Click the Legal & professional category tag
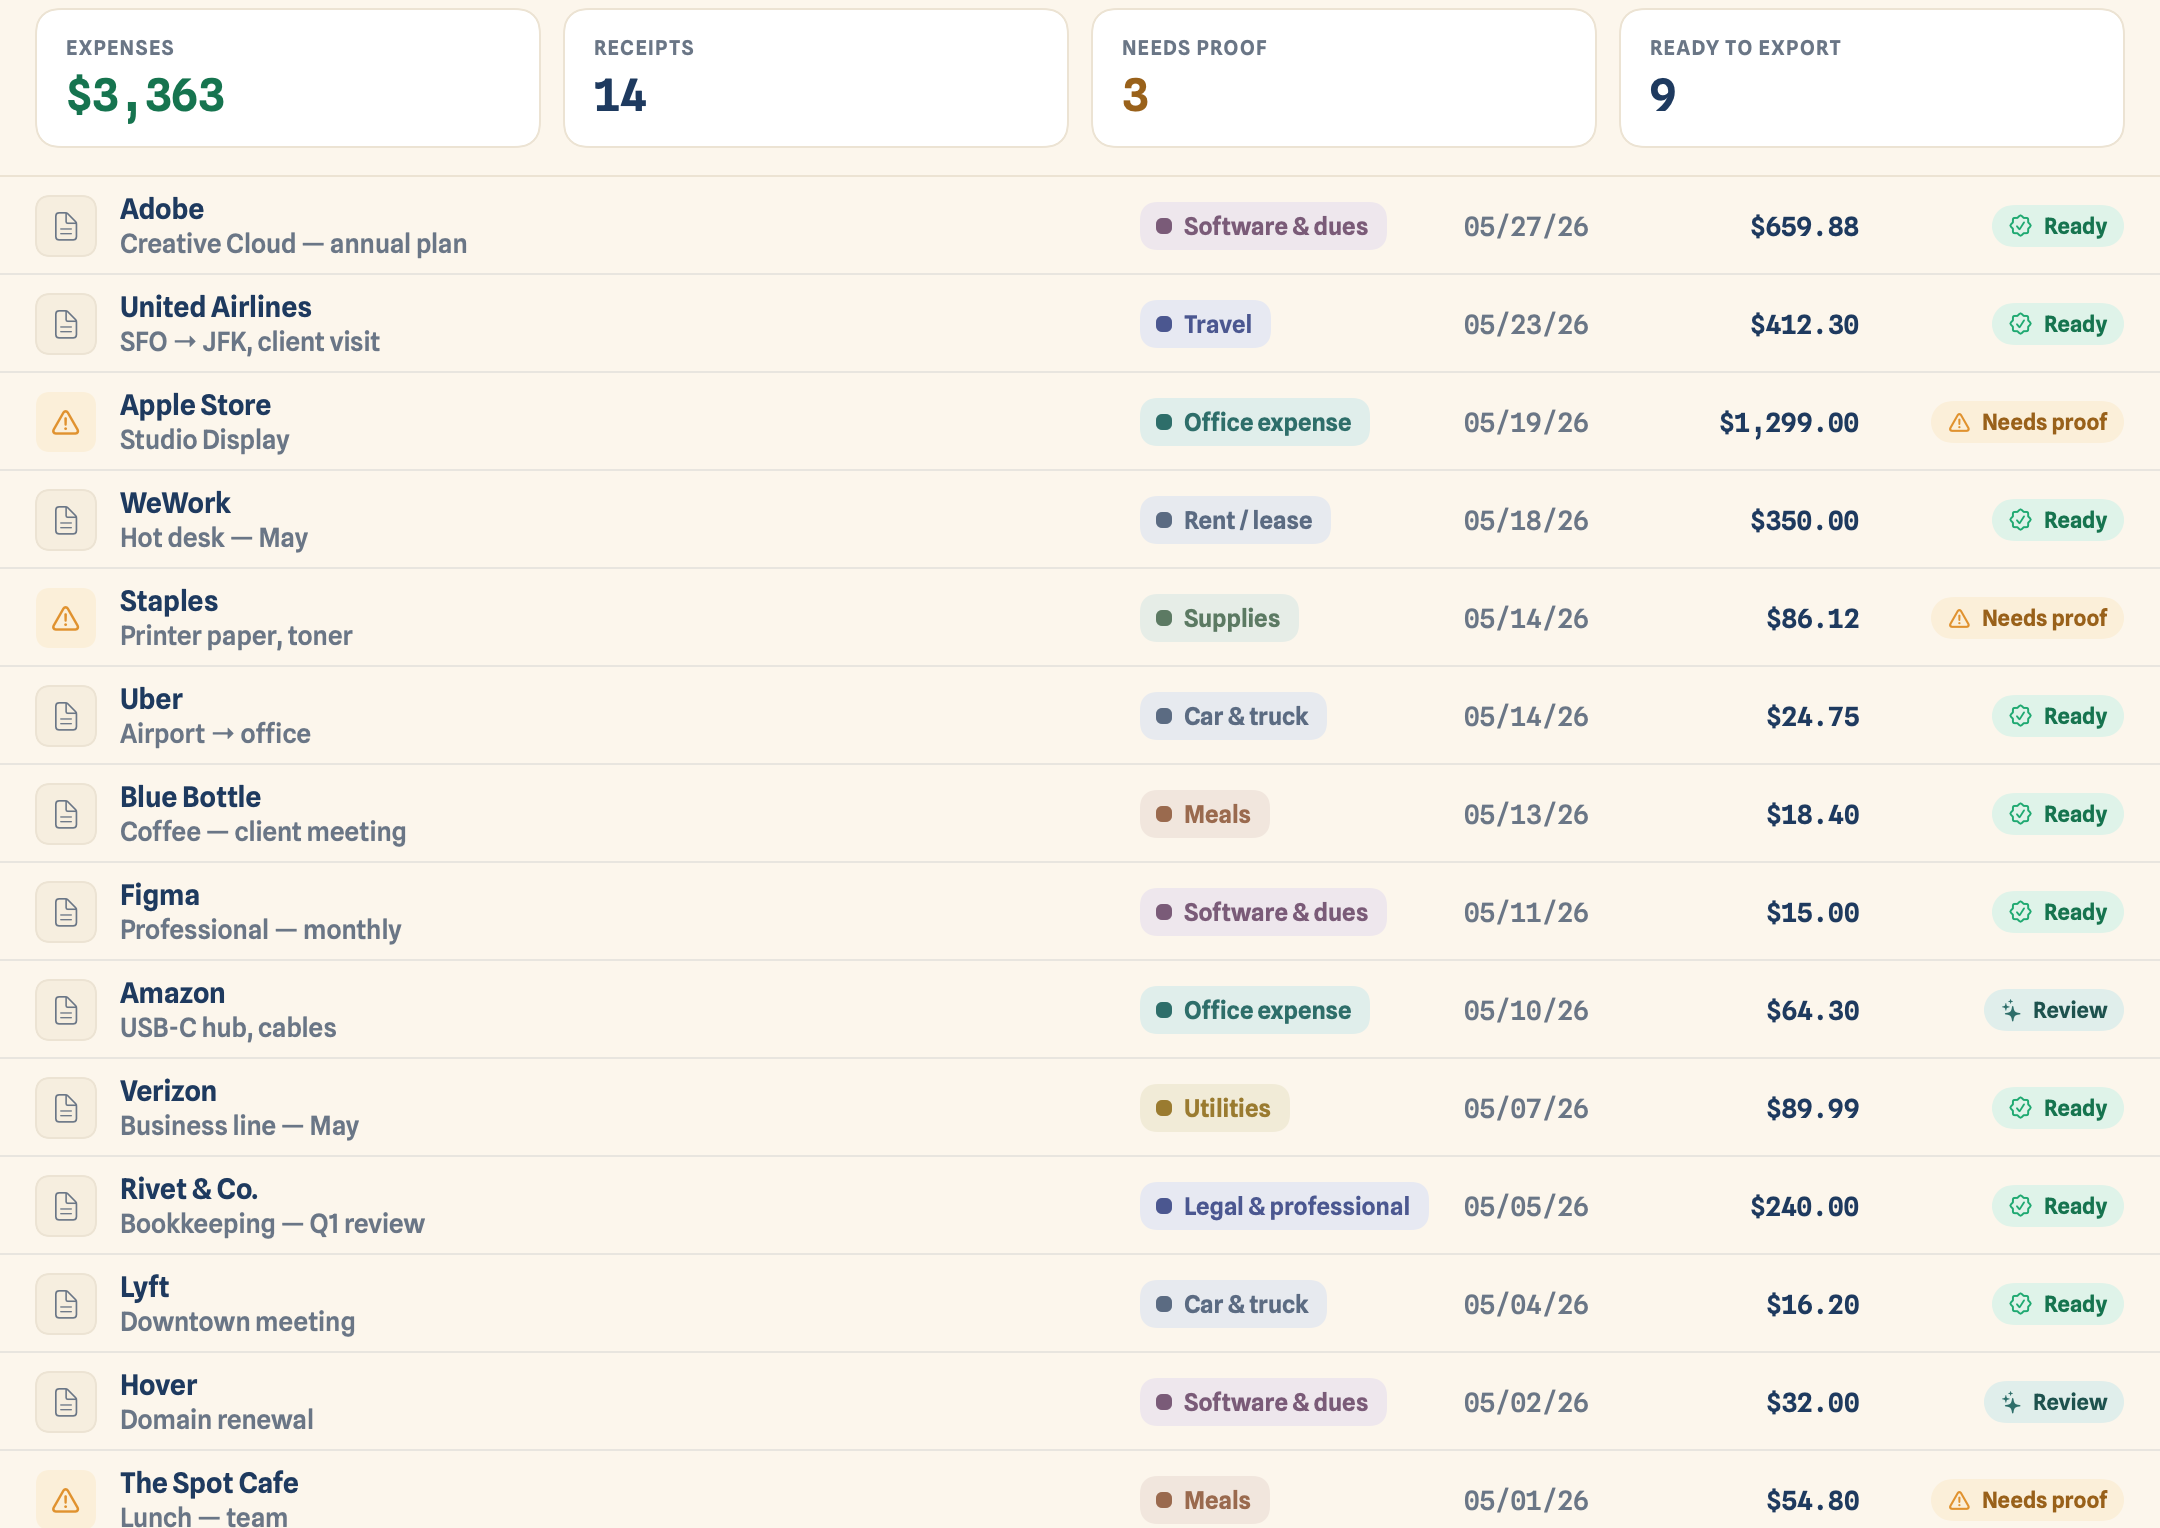The image size is (2160, 1528). [x=1284, y=1206]
